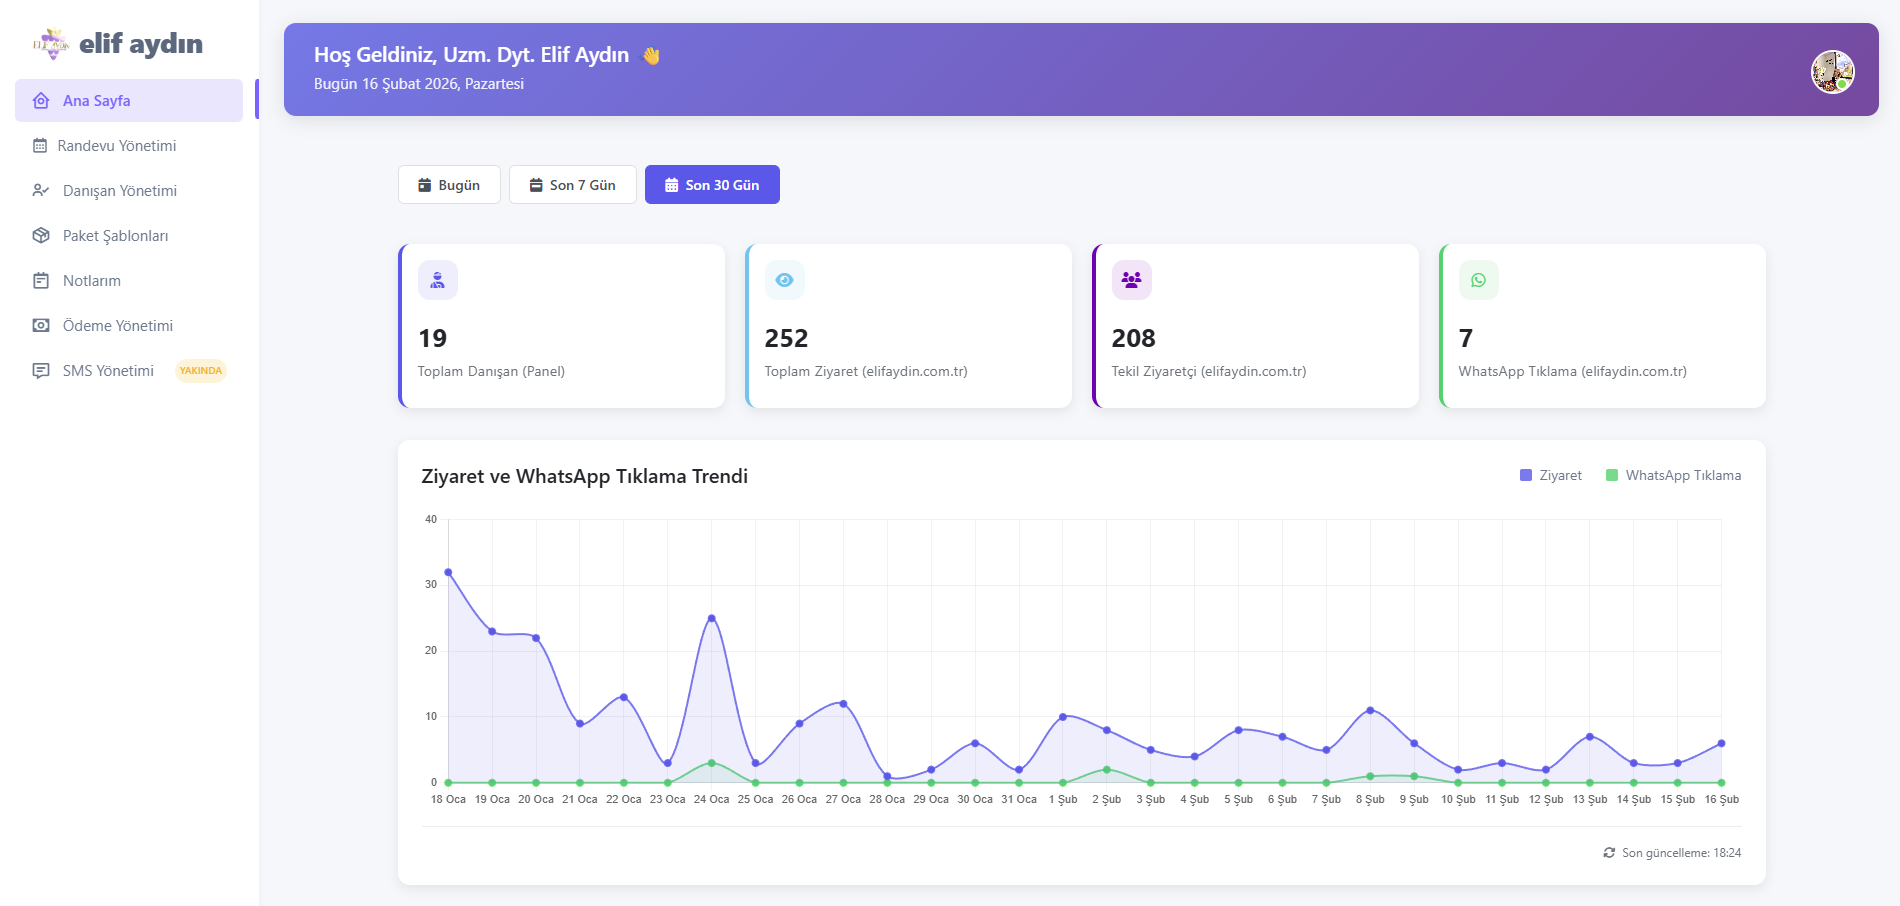Screen dimensions: 1900x906
Task: Go to Danışan Yönetimi page
Action: (129, 191)
